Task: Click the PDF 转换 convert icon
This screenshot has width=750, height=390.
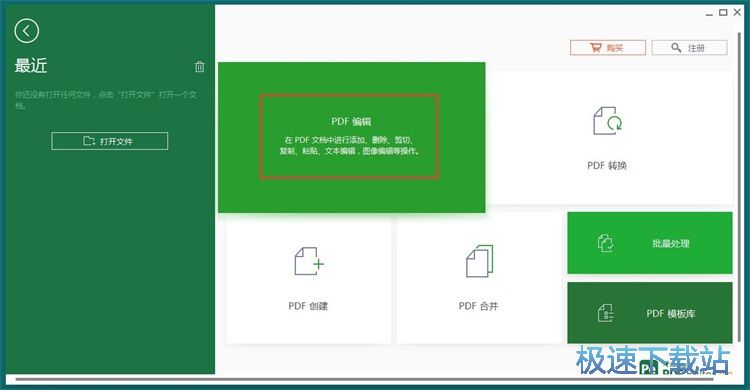Action: pyautogui.click(x=607, y=121)
